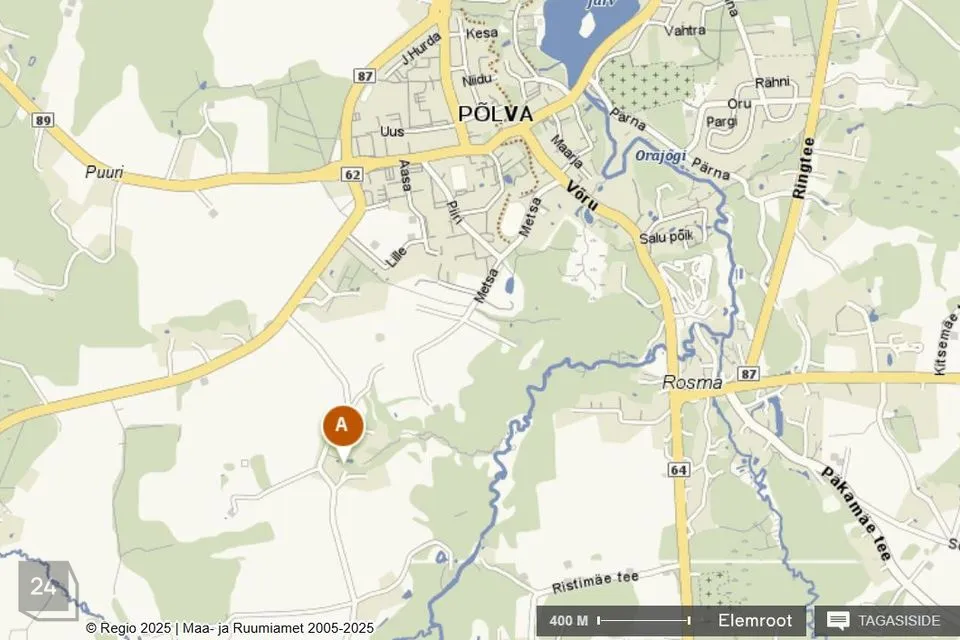Screen dimensions: 960x640
Task: Click the 400 M scale bar
Action: click(x=621, y=620)
